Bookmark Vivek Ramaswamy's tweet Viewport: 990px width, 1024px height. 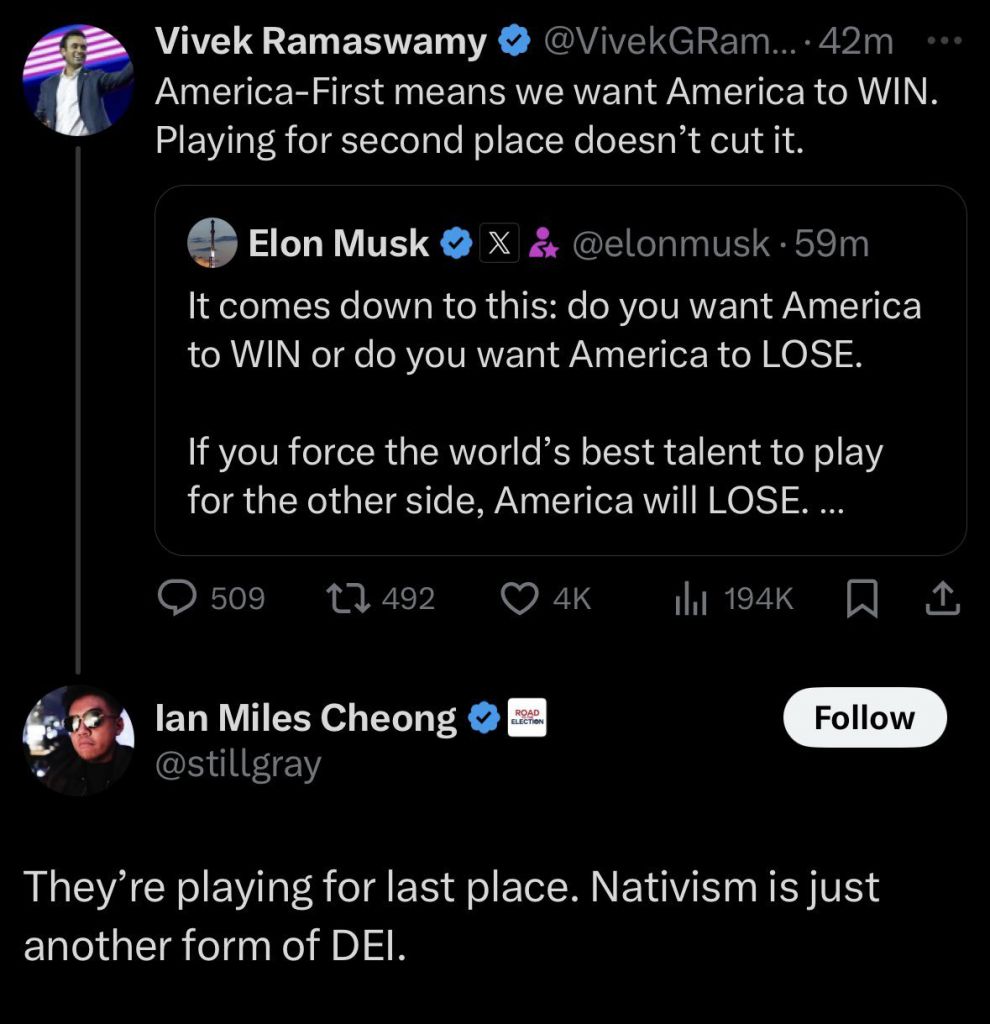[x=860, y=598]
